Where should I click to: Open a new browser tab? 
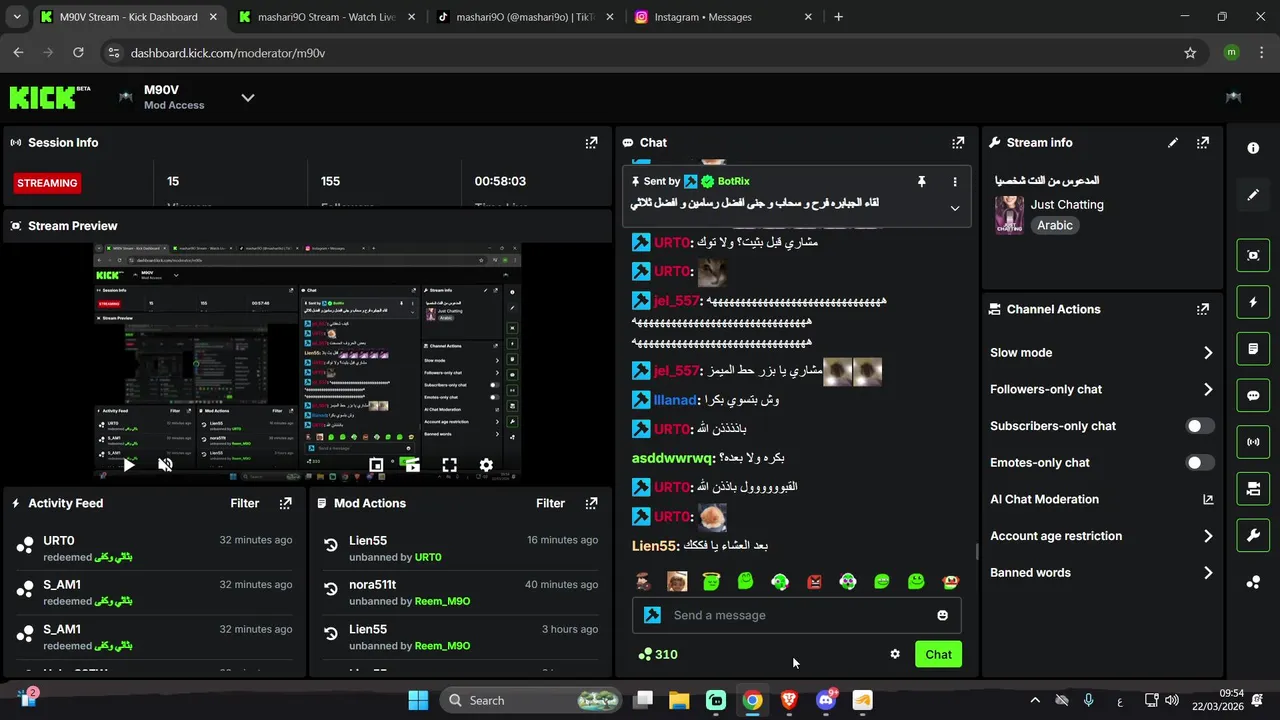click(x=838, y=17)
